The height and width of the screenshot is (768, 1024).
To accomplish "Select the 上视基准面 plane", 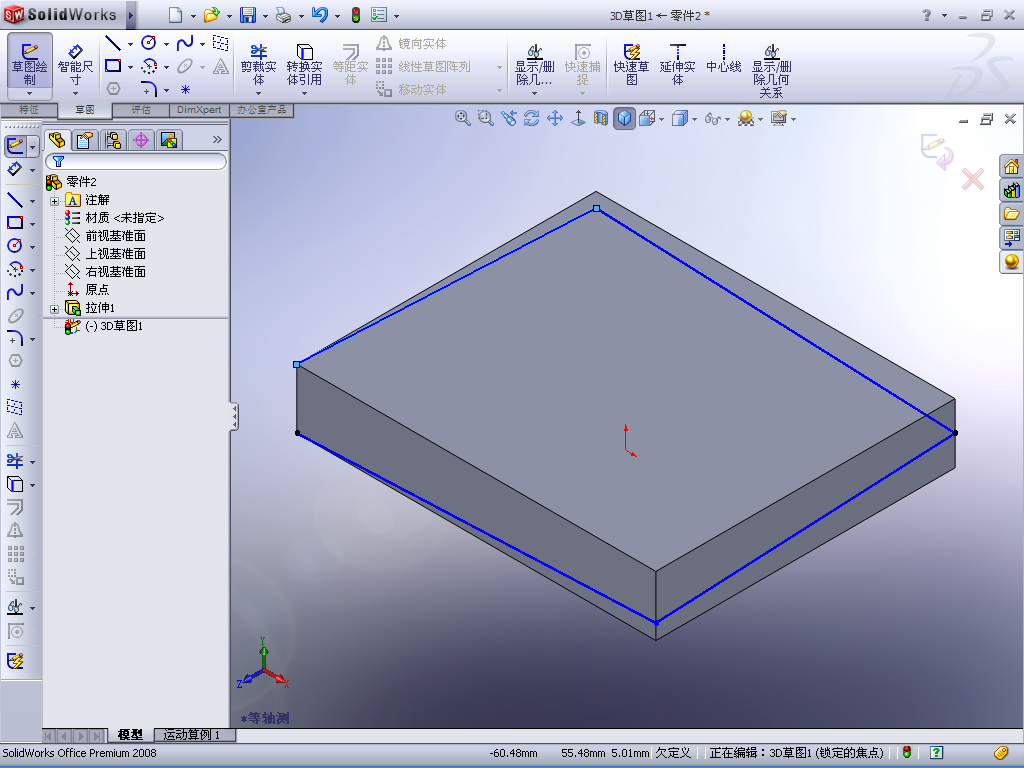I will (x=106, y=253).
